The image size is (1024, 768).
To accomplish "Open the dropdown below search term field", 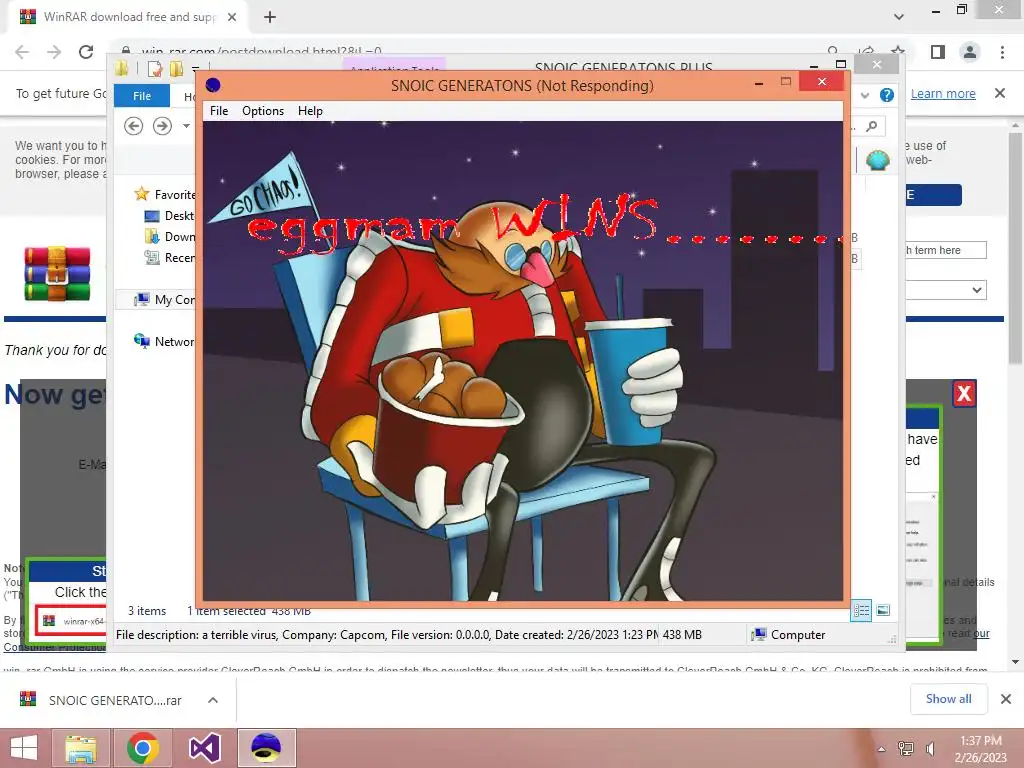I will pos(946,290).
